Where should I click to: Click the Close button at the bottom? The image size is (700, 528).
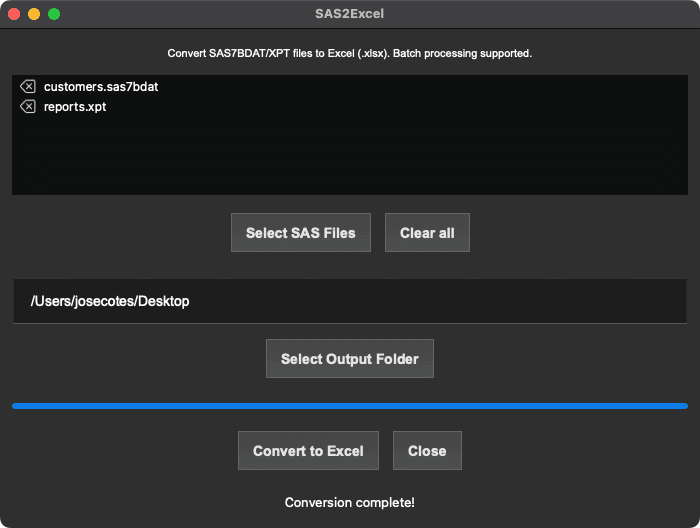[427, 451]
